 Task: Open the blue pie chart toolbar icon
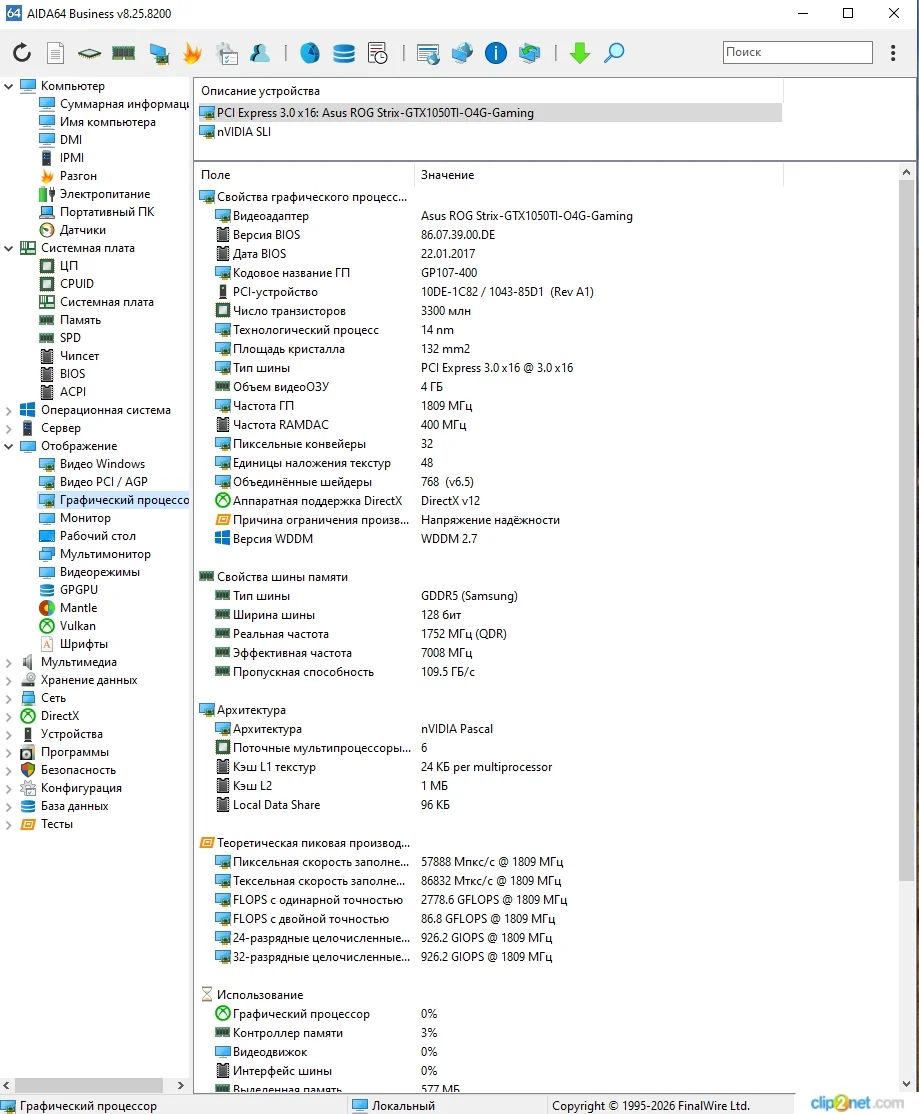tap(310, 53)
